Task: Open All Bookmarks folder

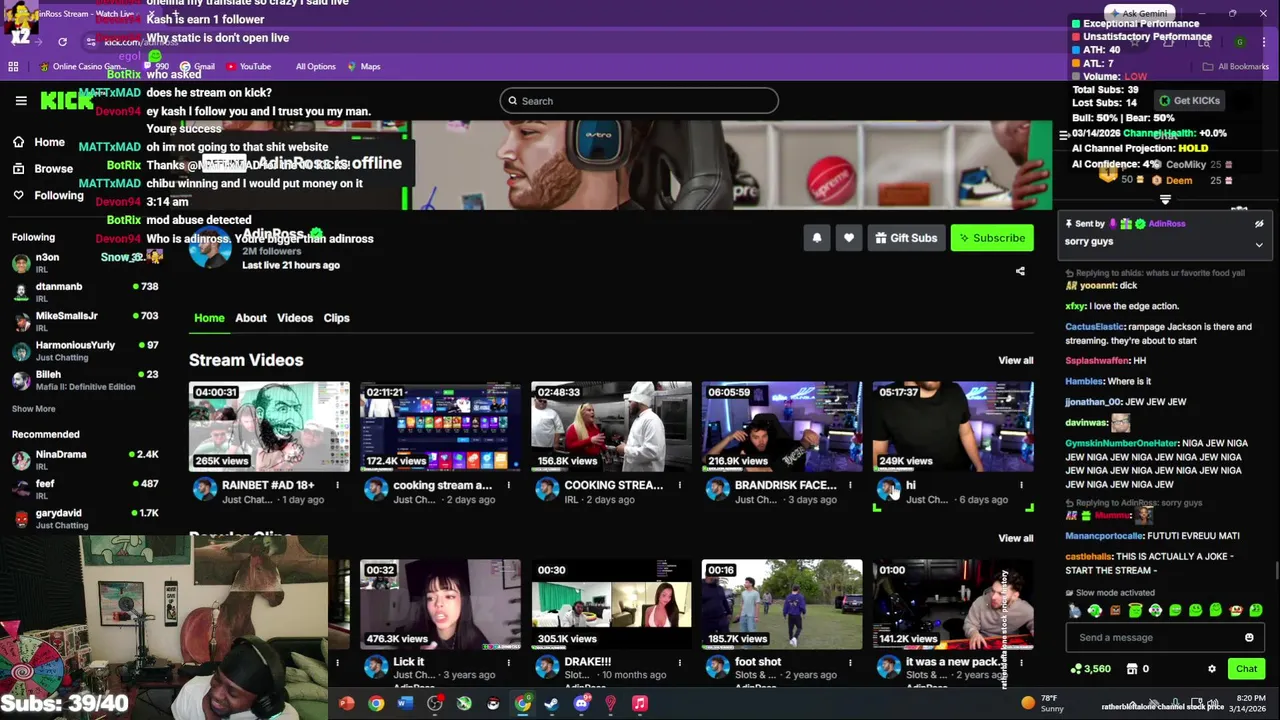Action: coord(1236,67)
